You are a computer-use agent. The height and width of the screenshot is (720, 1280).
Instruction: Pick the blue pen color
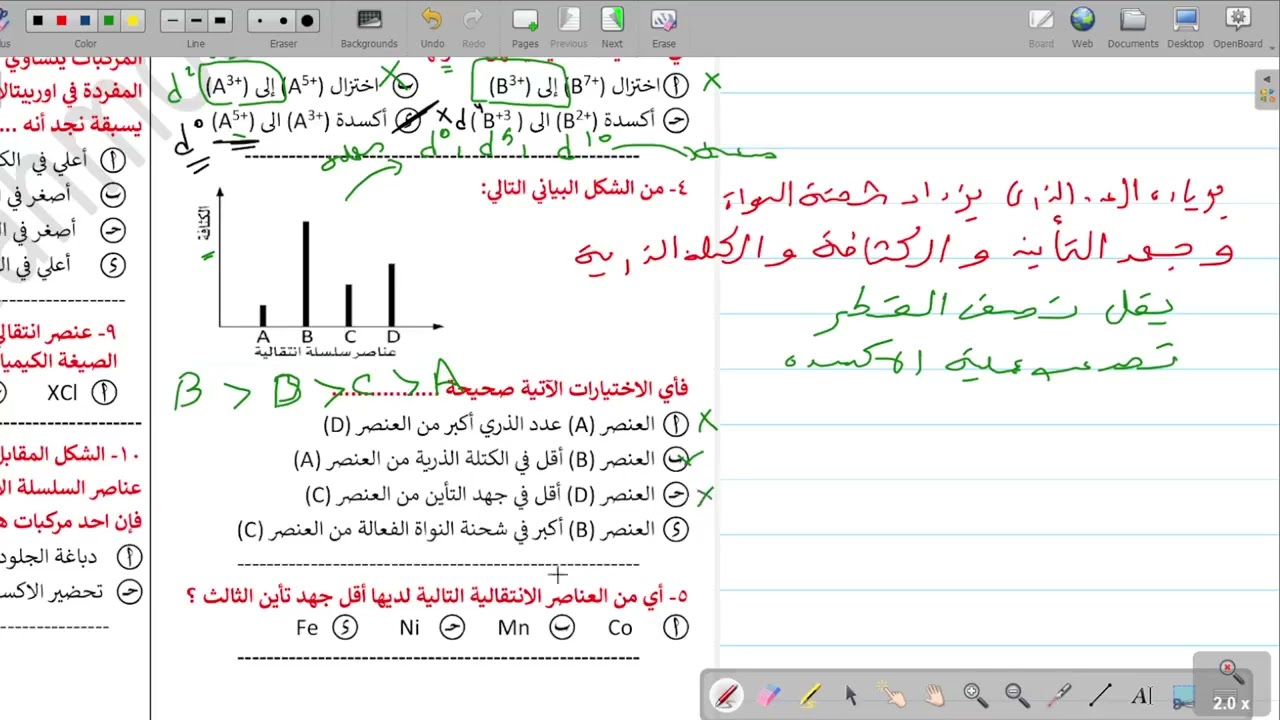point(85,20)
